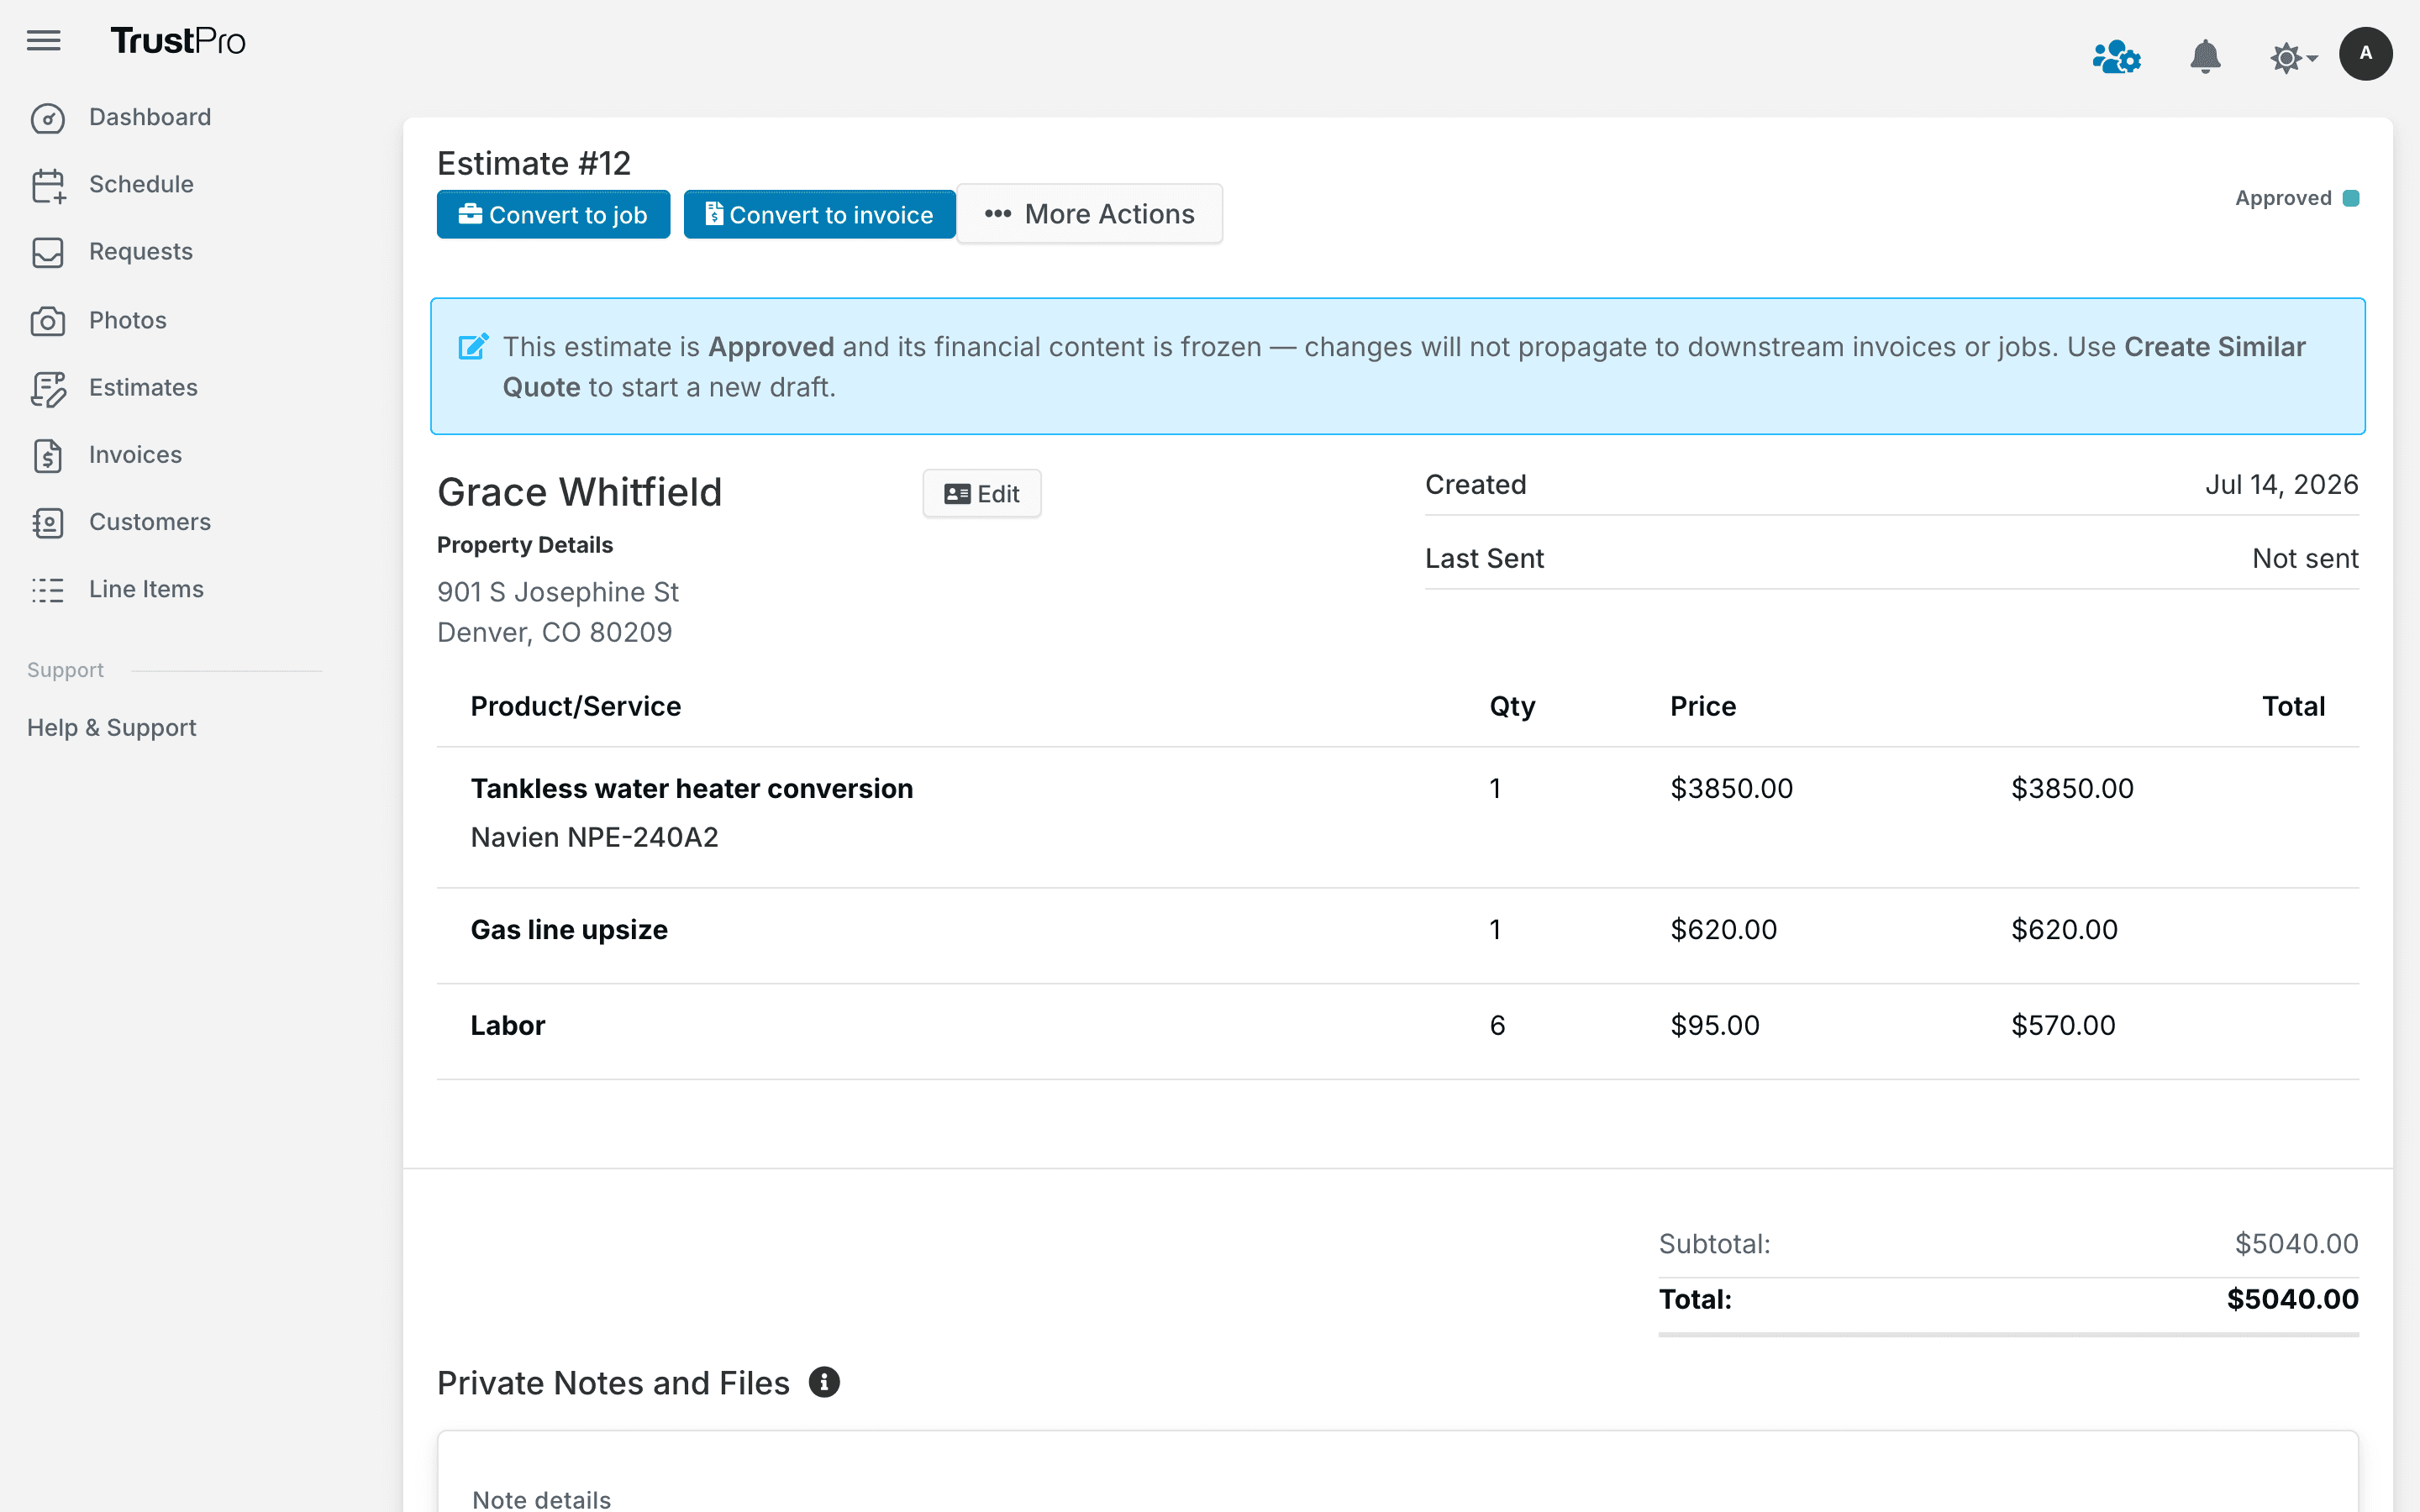Select the Tankless water heater conversion row
Image resolution: width=2420 pixels, height=1512 pixels.
pyautogui.click(x=1397, y=817)
